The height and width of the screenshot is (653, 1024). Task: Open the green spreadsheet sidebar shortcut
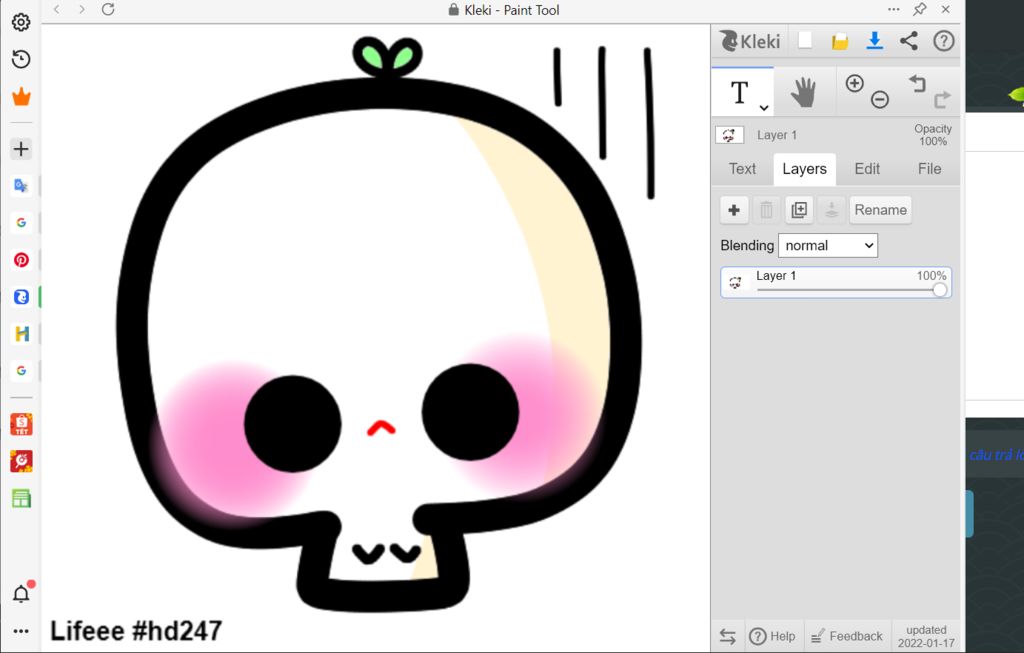(21, 499)
